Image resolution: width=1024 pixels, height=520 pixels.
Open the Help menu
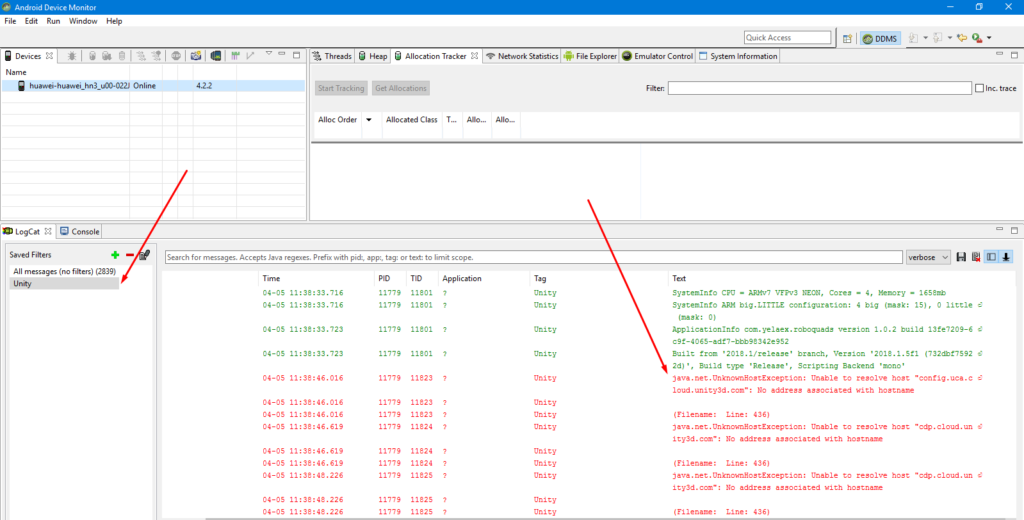click(114, 21)
